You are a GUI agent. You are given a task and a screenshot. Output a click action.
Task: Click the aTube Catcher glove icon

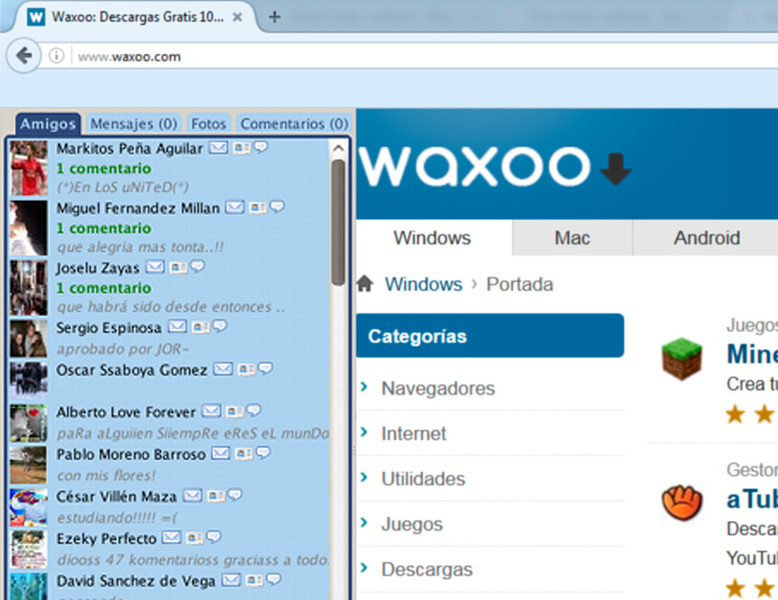[x=682, y=503]
